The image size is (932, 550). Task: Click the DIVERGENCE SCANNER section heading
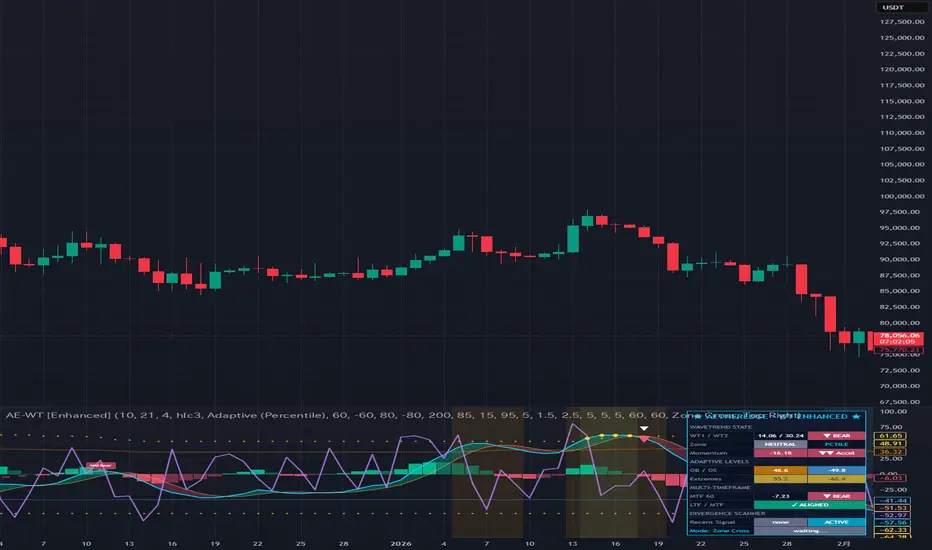[728, 513]
